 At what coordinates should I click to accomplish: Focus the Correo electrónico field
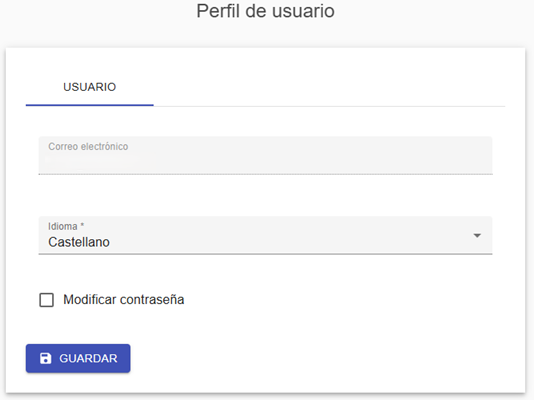[x=265, y=155]
